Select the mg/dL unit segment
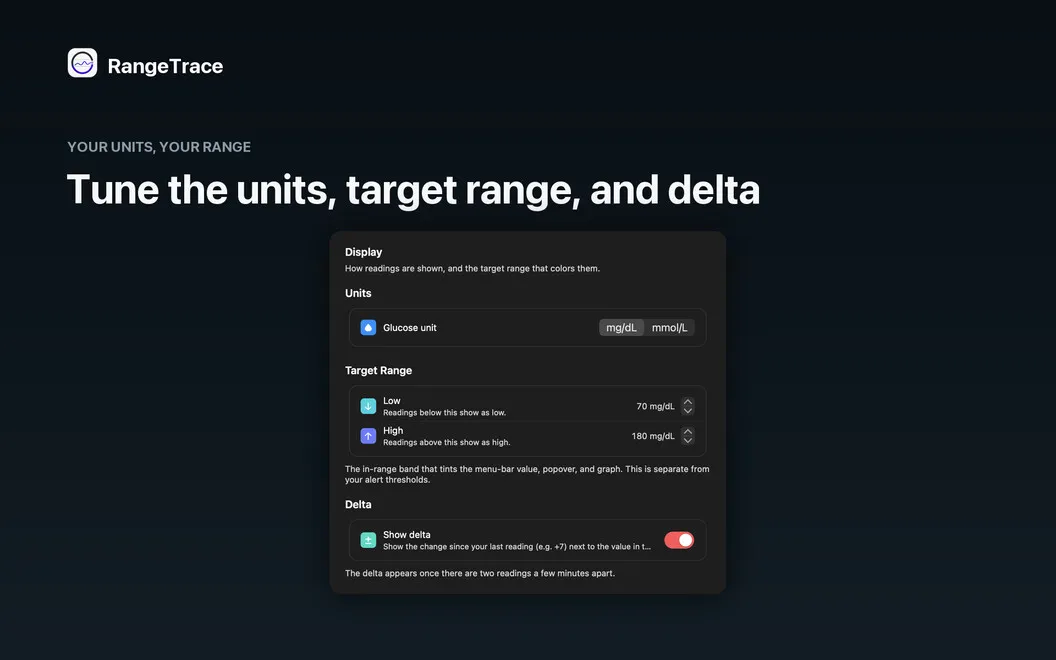1056x660 pixels. (621, 327)
